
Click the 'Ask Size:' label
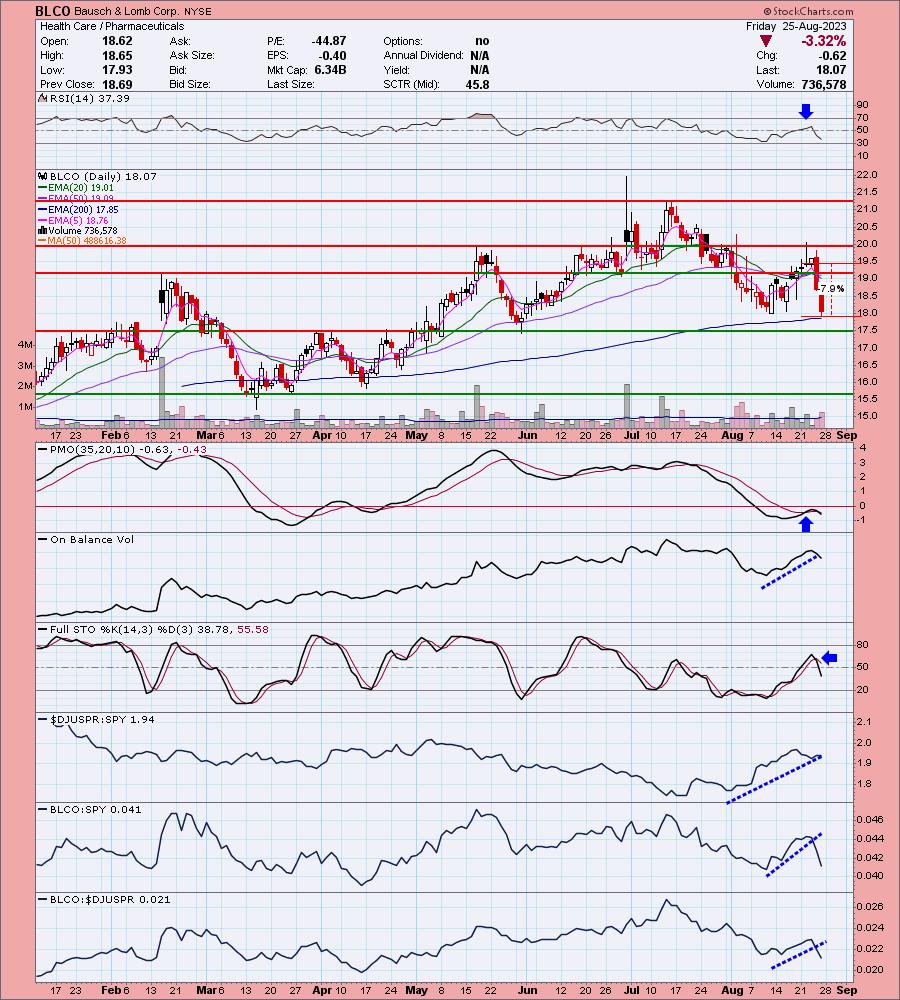click(192, 55)
